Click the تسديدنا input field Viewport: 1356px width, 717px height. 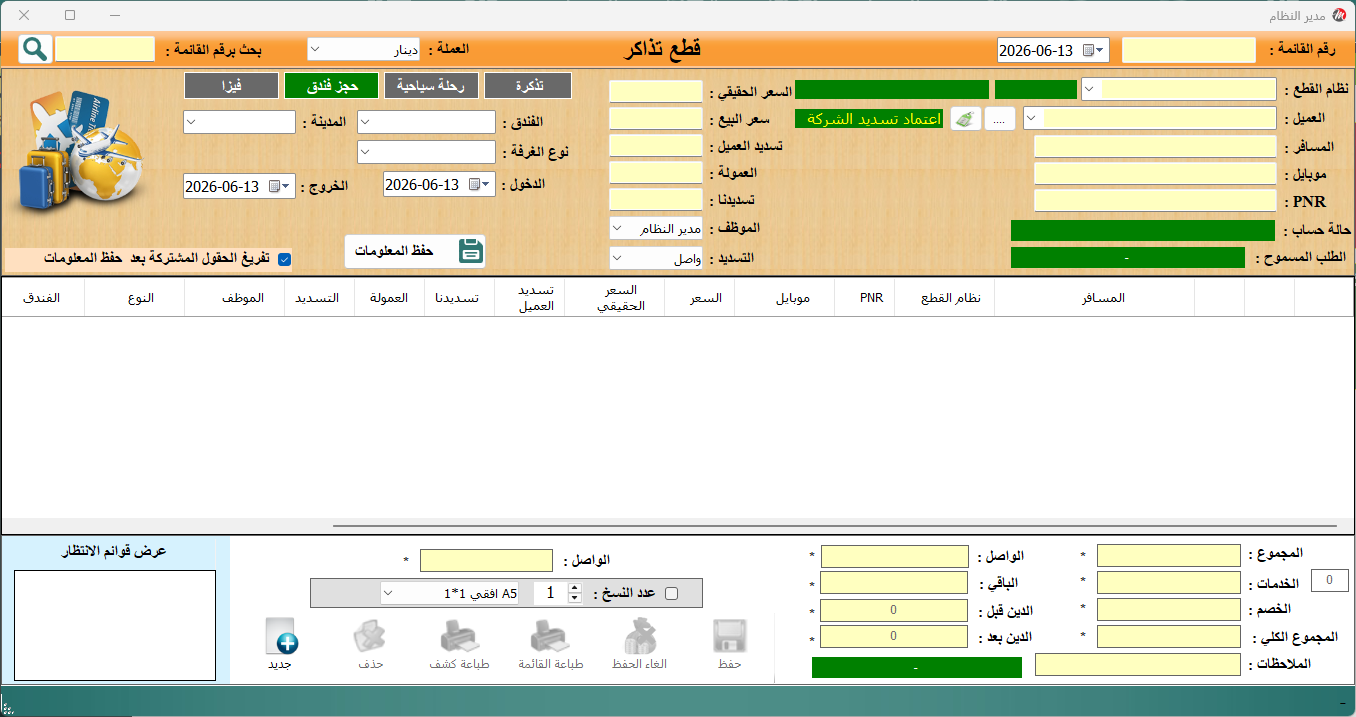point(656,200)
